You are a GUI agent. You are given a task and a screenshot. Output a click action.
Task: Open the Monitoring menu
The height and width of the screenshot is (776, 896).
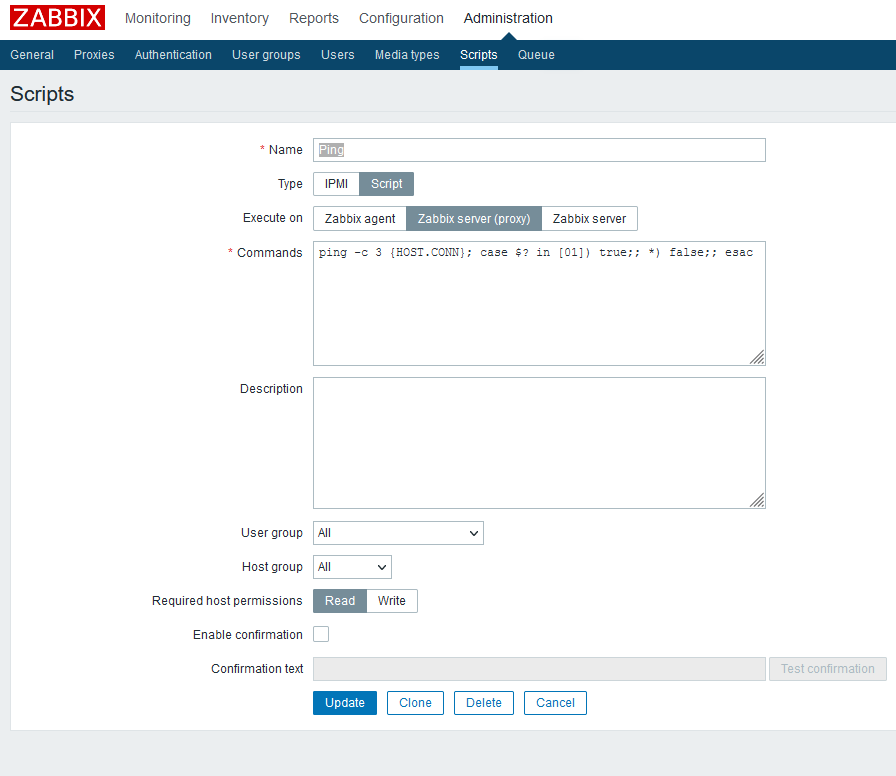[158, 18]
